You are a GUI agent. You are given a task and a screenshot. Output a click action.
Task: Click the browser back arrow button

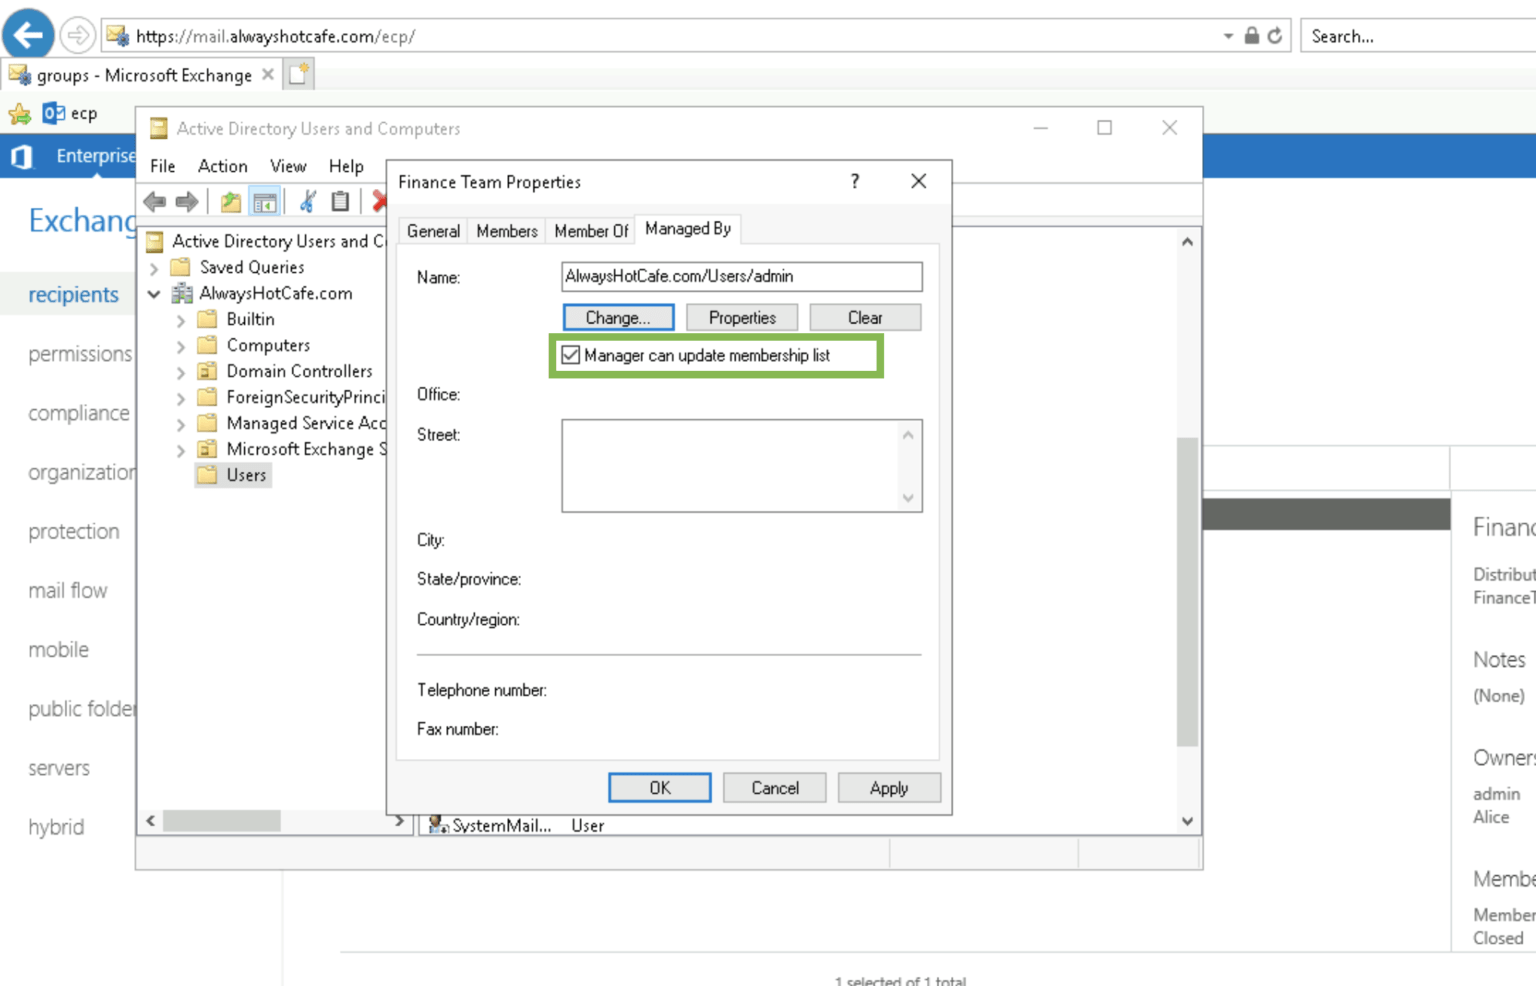click(28, 36)
